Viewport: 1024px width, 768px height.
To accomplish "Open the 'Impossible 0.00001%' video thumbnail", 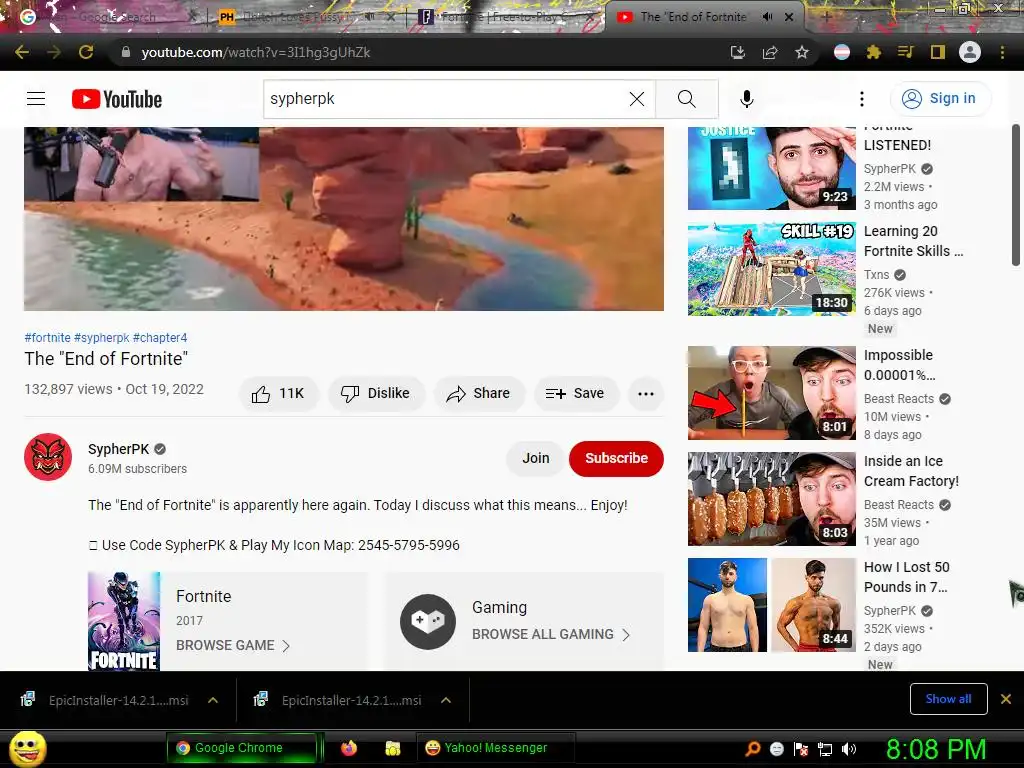I will coord(771,393).
